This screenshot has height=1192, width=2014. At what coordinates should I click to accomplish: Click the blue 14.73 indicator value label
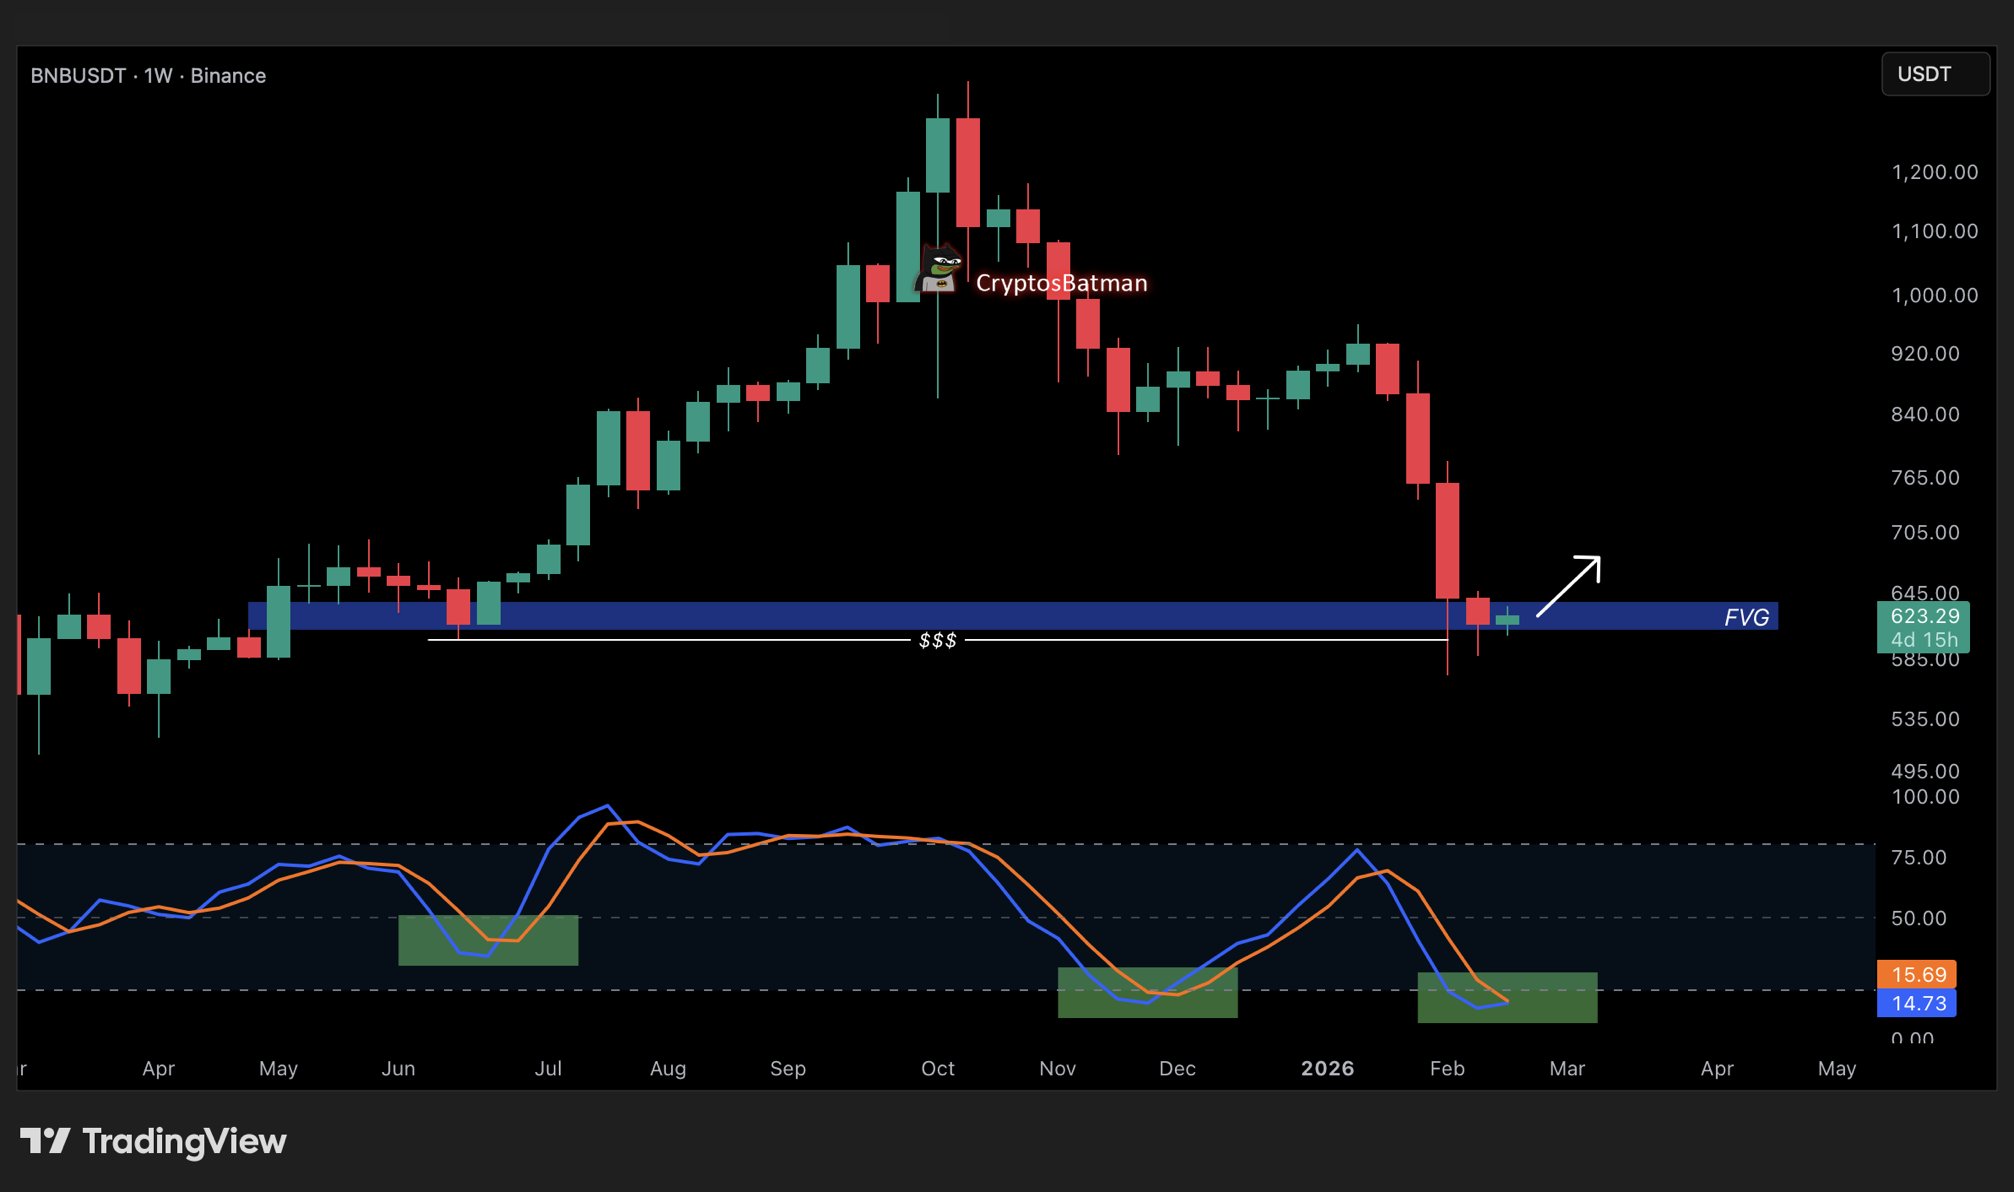[x=1917, y=1003]
